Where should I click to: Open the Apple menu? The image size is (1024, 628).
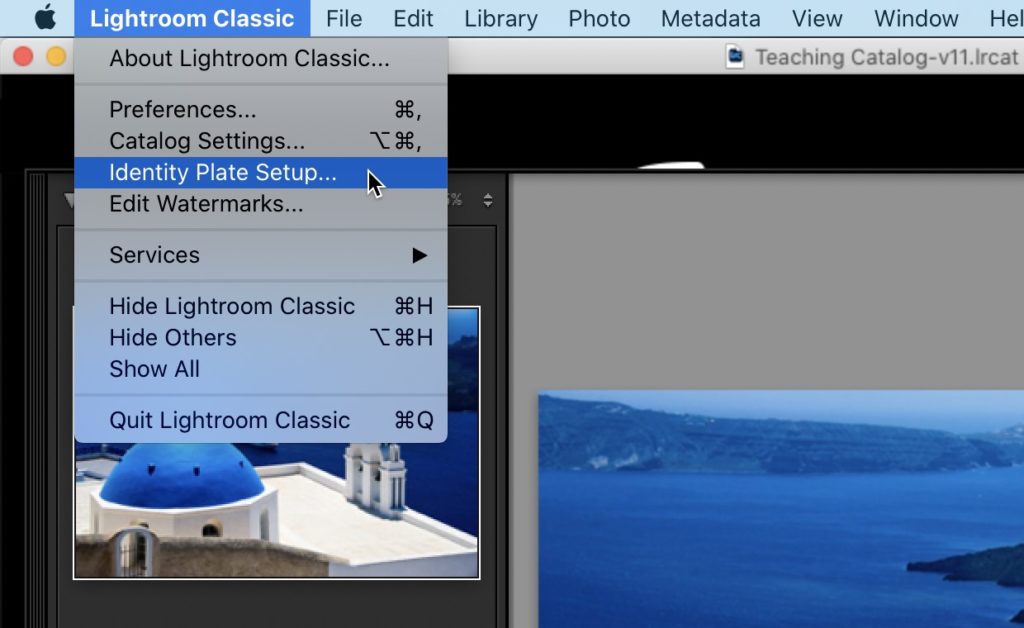[44, 18]
